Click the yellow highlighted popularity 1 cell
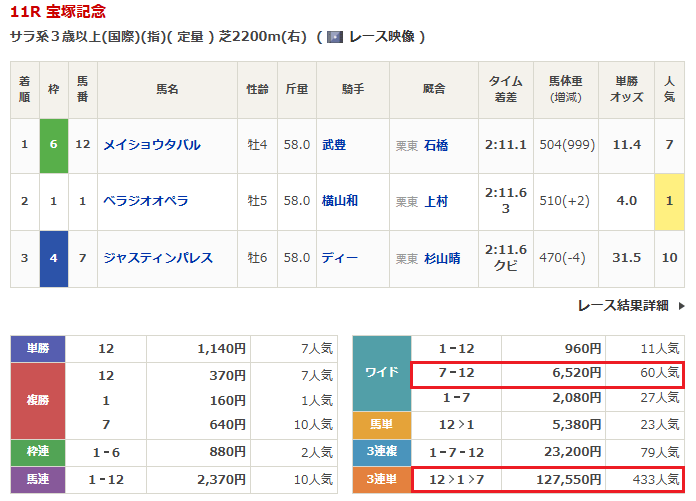The image size is (696, 501). 669,201
